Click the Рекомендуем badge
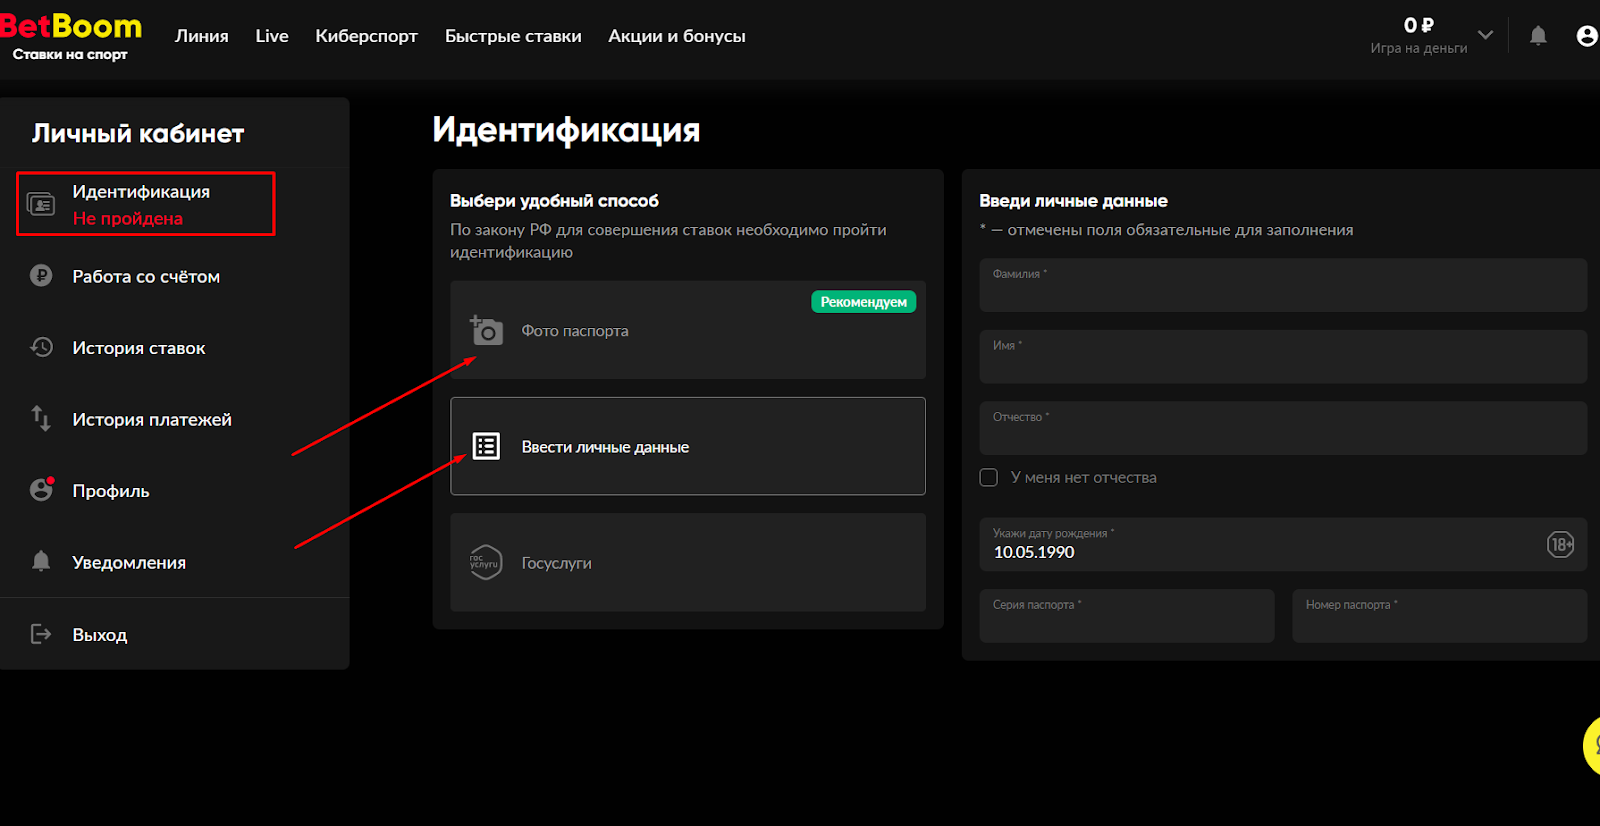 tap(864, 302)
